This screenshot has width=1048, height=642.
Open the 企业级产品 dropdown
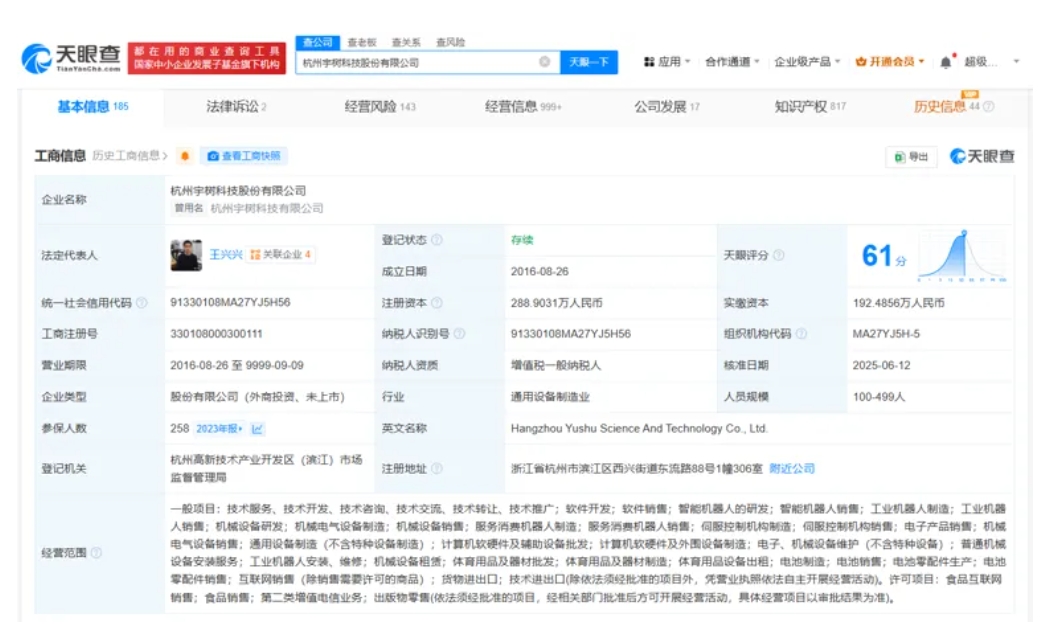[x=807, y=61]
